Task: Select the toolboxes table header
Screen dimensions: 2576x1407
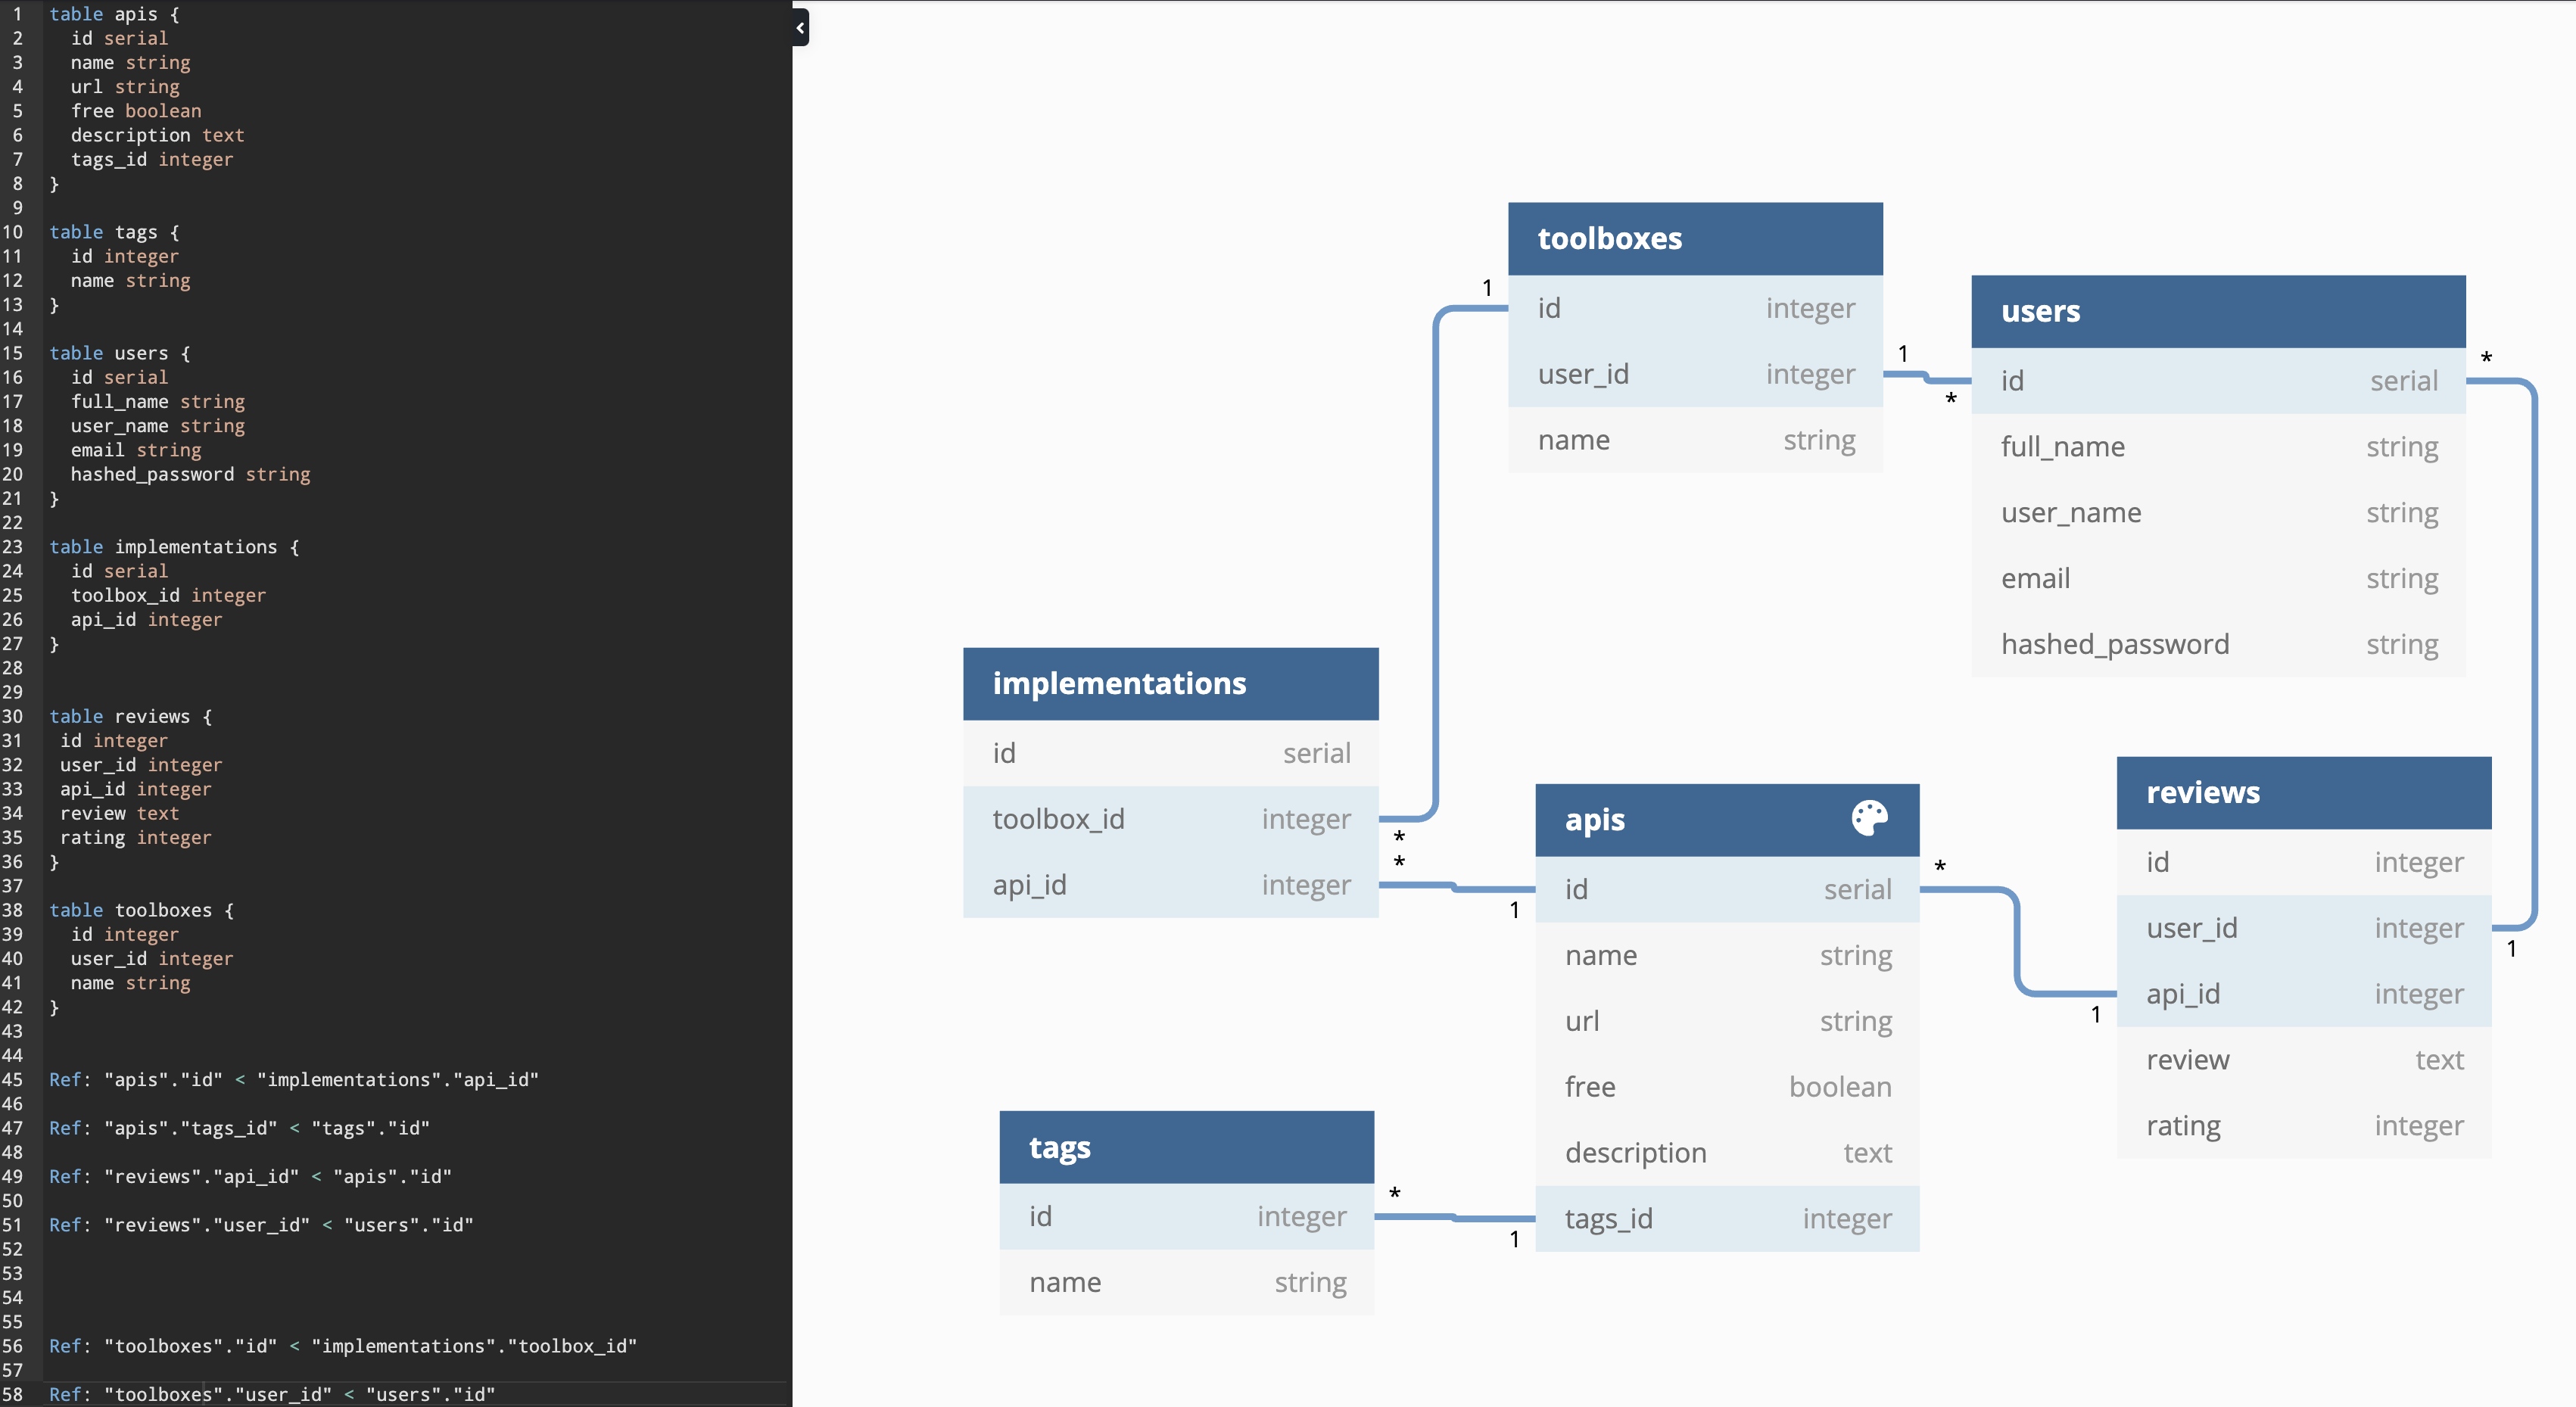Action: tap(1694, 239)
